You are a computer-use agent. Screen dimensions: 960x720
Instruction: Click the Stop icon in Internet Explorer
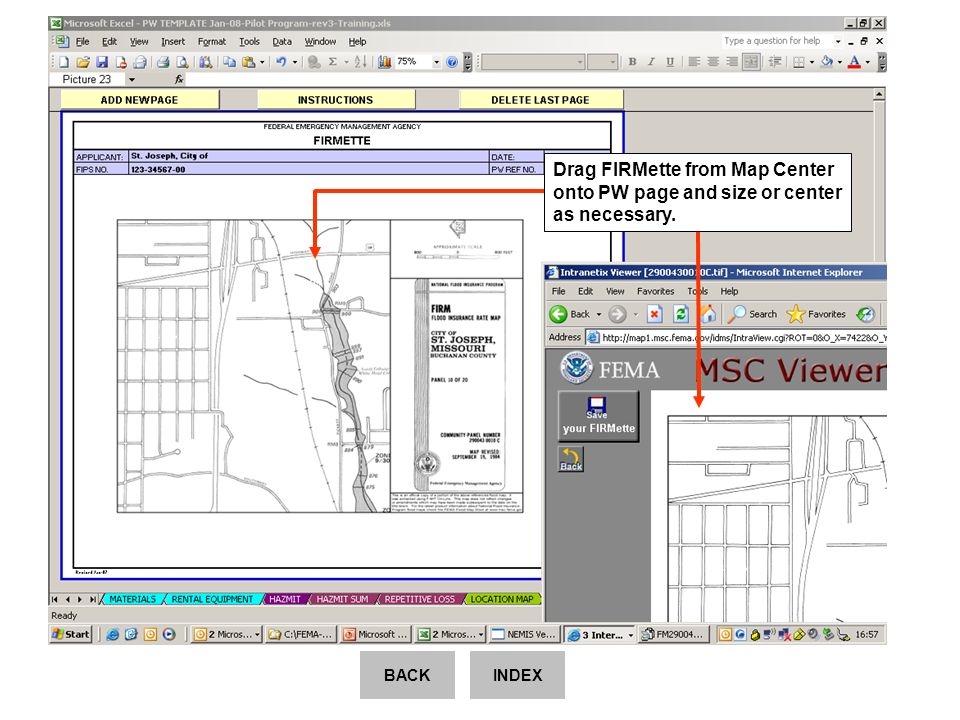tap(654, 314)
